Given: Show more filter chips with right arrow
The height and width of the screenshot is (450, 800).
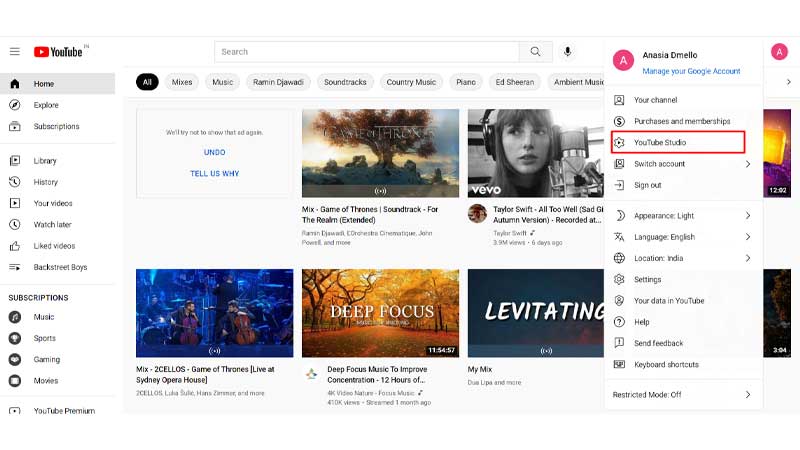Looking at the screenshot, I should 789,82.
